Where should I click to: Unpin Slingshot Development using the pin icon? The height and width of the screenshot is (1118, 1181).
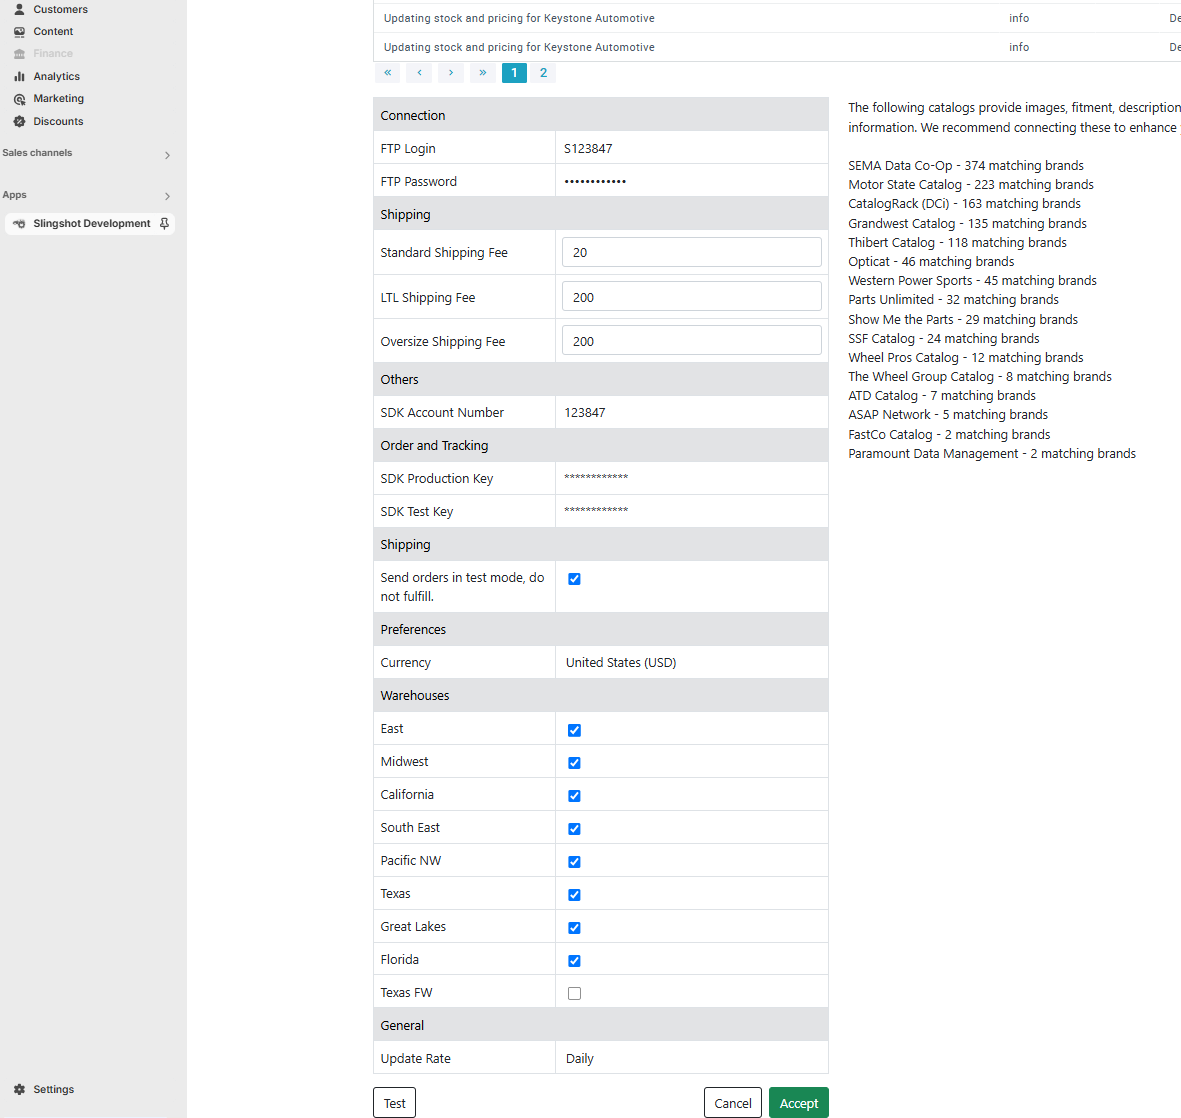(x=164, y=224)
